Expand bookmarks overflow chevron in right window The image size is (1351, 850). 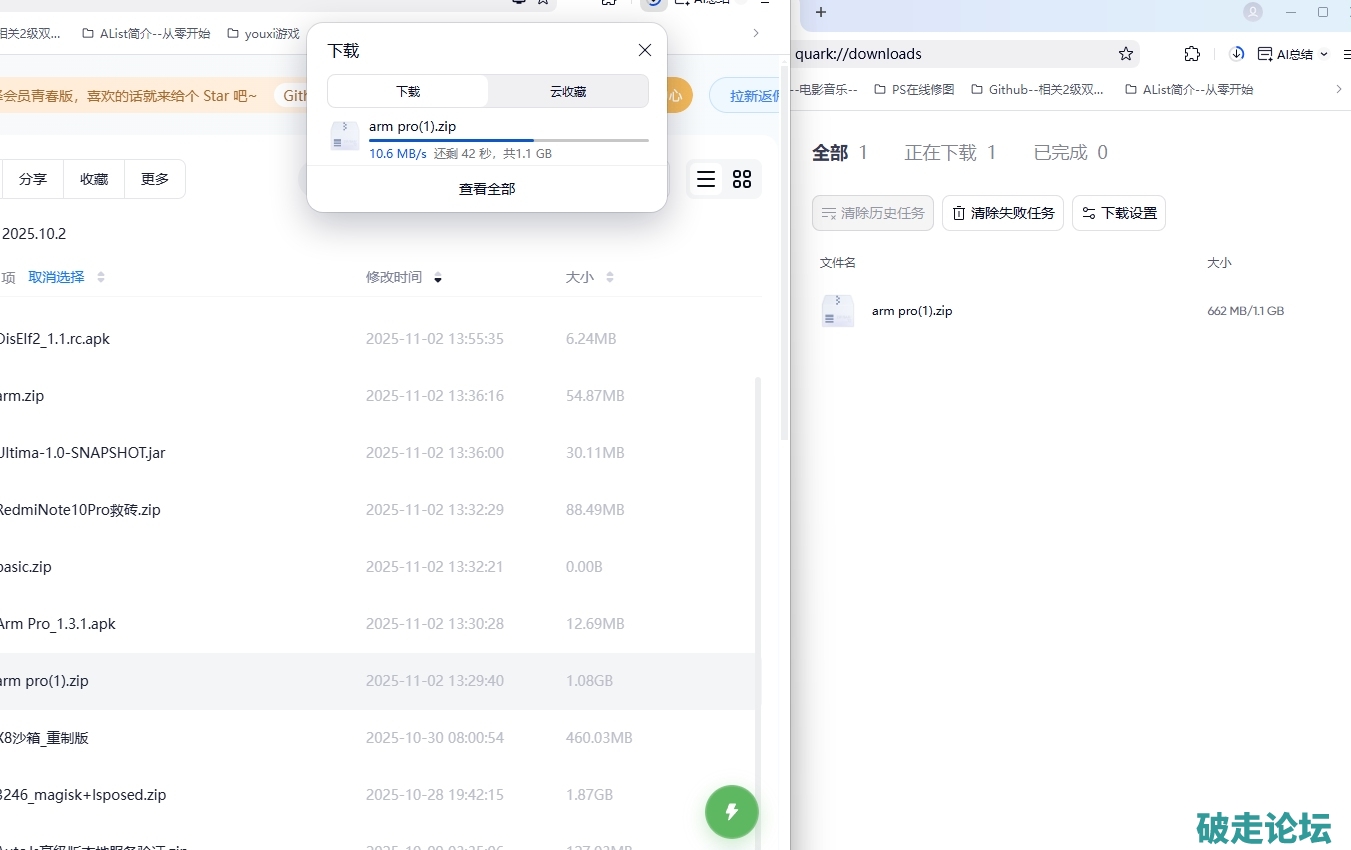coord(1339,89)
